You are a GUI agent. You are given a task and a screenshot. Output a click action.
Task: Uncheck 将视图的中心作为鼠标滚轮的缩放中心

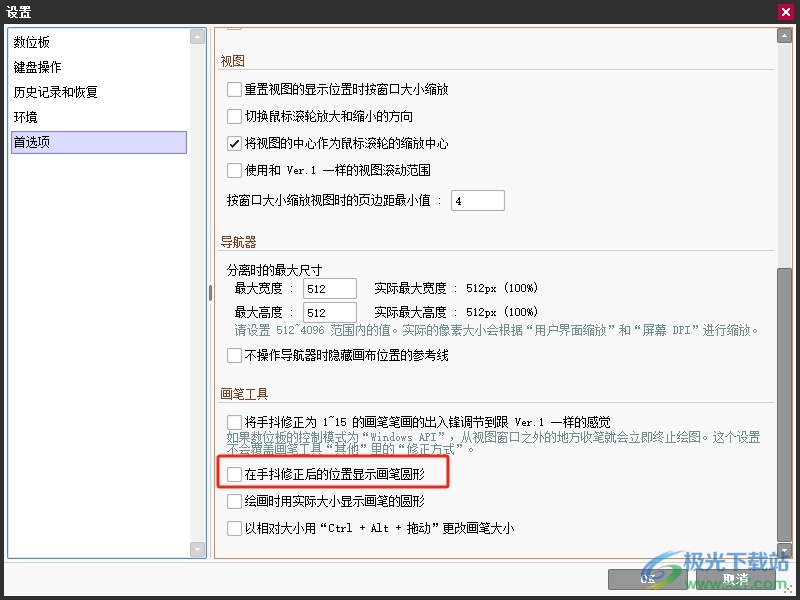coord(234,143)
